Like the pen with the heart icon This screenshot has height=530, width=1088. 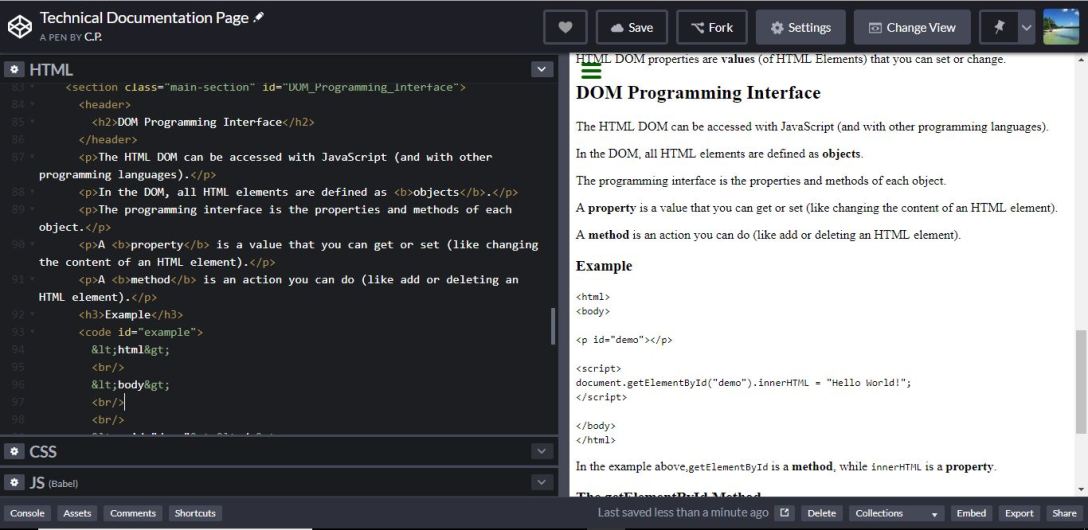(565, 28)
